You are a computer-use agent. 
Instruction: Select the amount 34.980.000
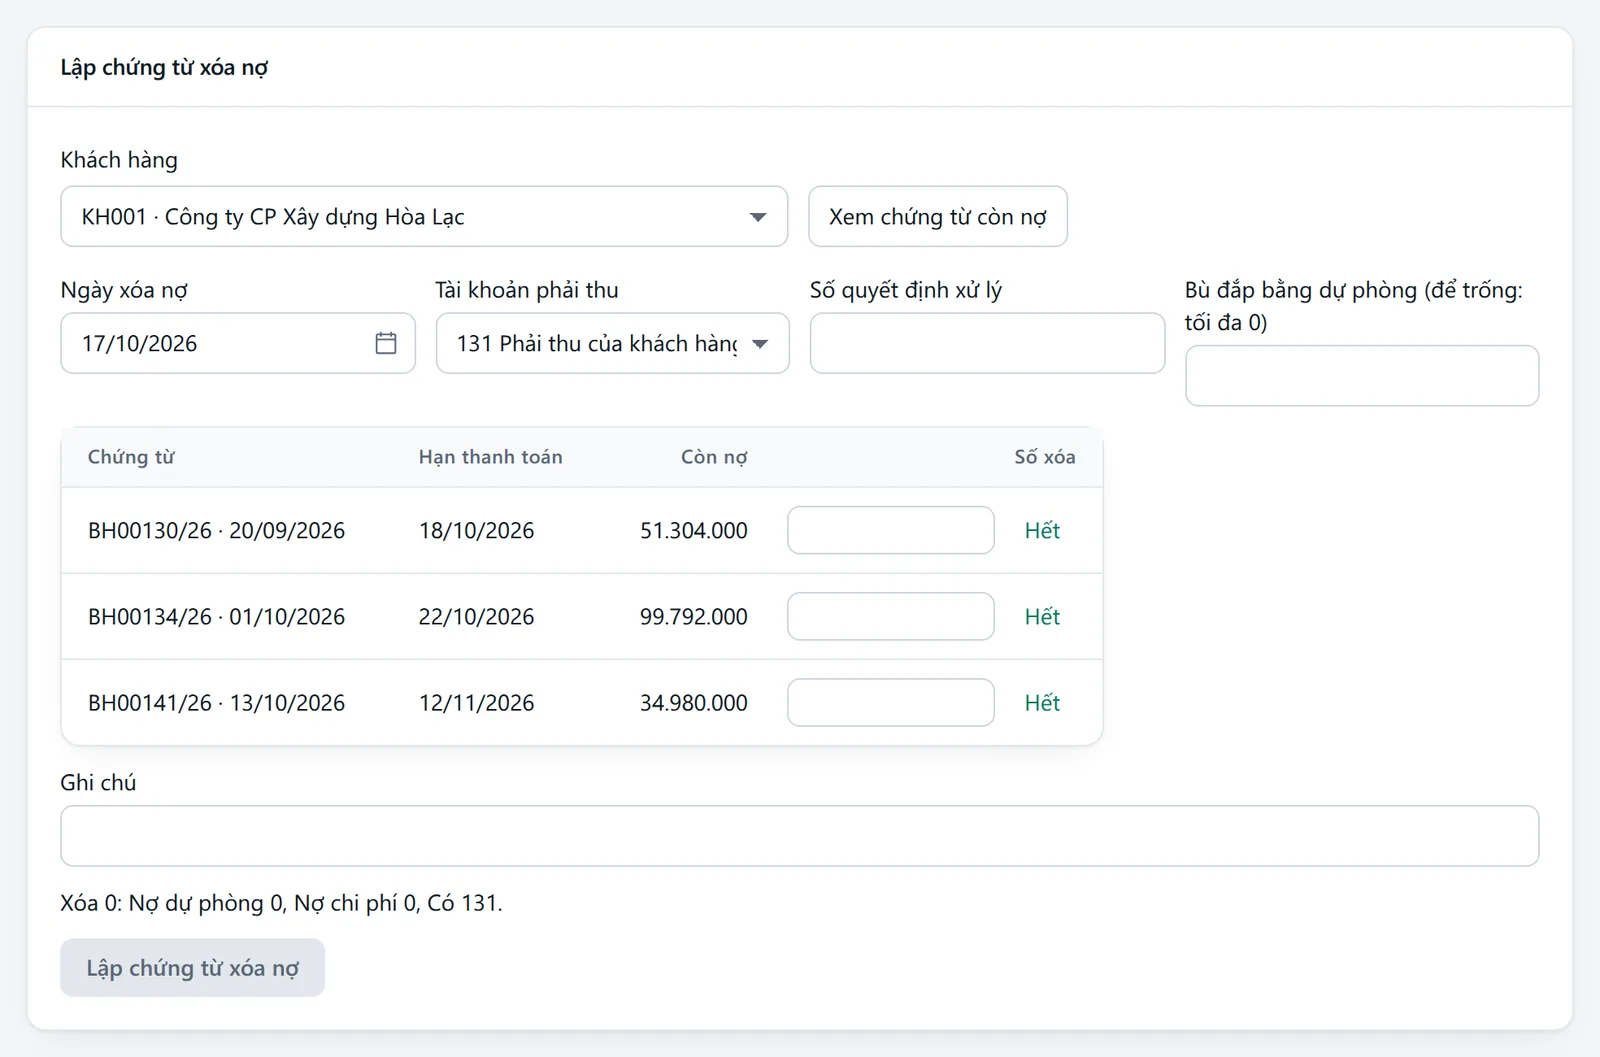(x=694, y=702)
